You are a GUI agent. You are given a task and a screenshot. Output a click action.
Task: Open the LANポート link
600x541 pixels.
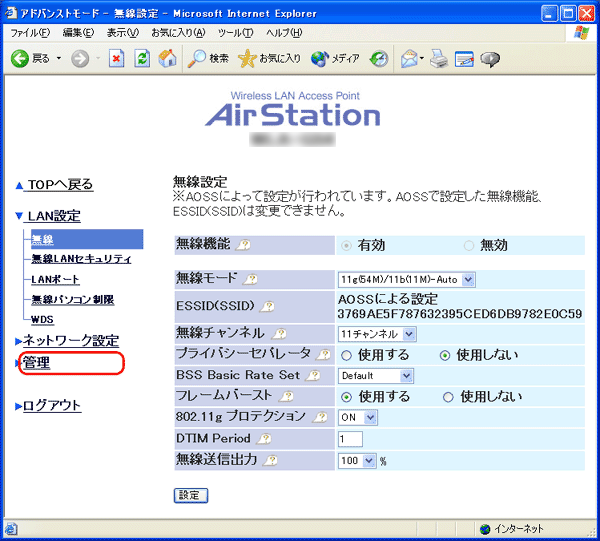tap(55, 280)
